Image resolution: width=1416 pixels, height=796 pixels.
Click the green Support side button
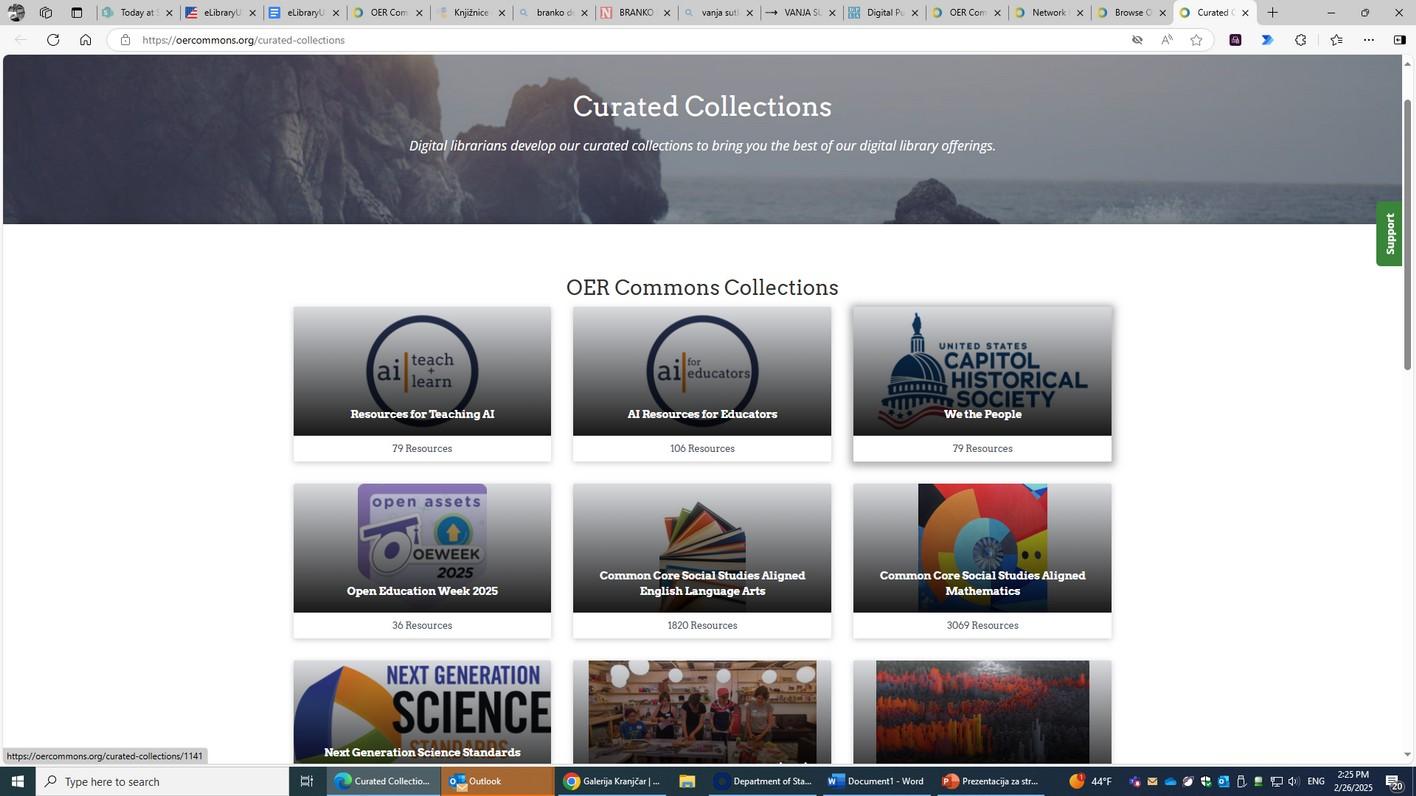1389,234
